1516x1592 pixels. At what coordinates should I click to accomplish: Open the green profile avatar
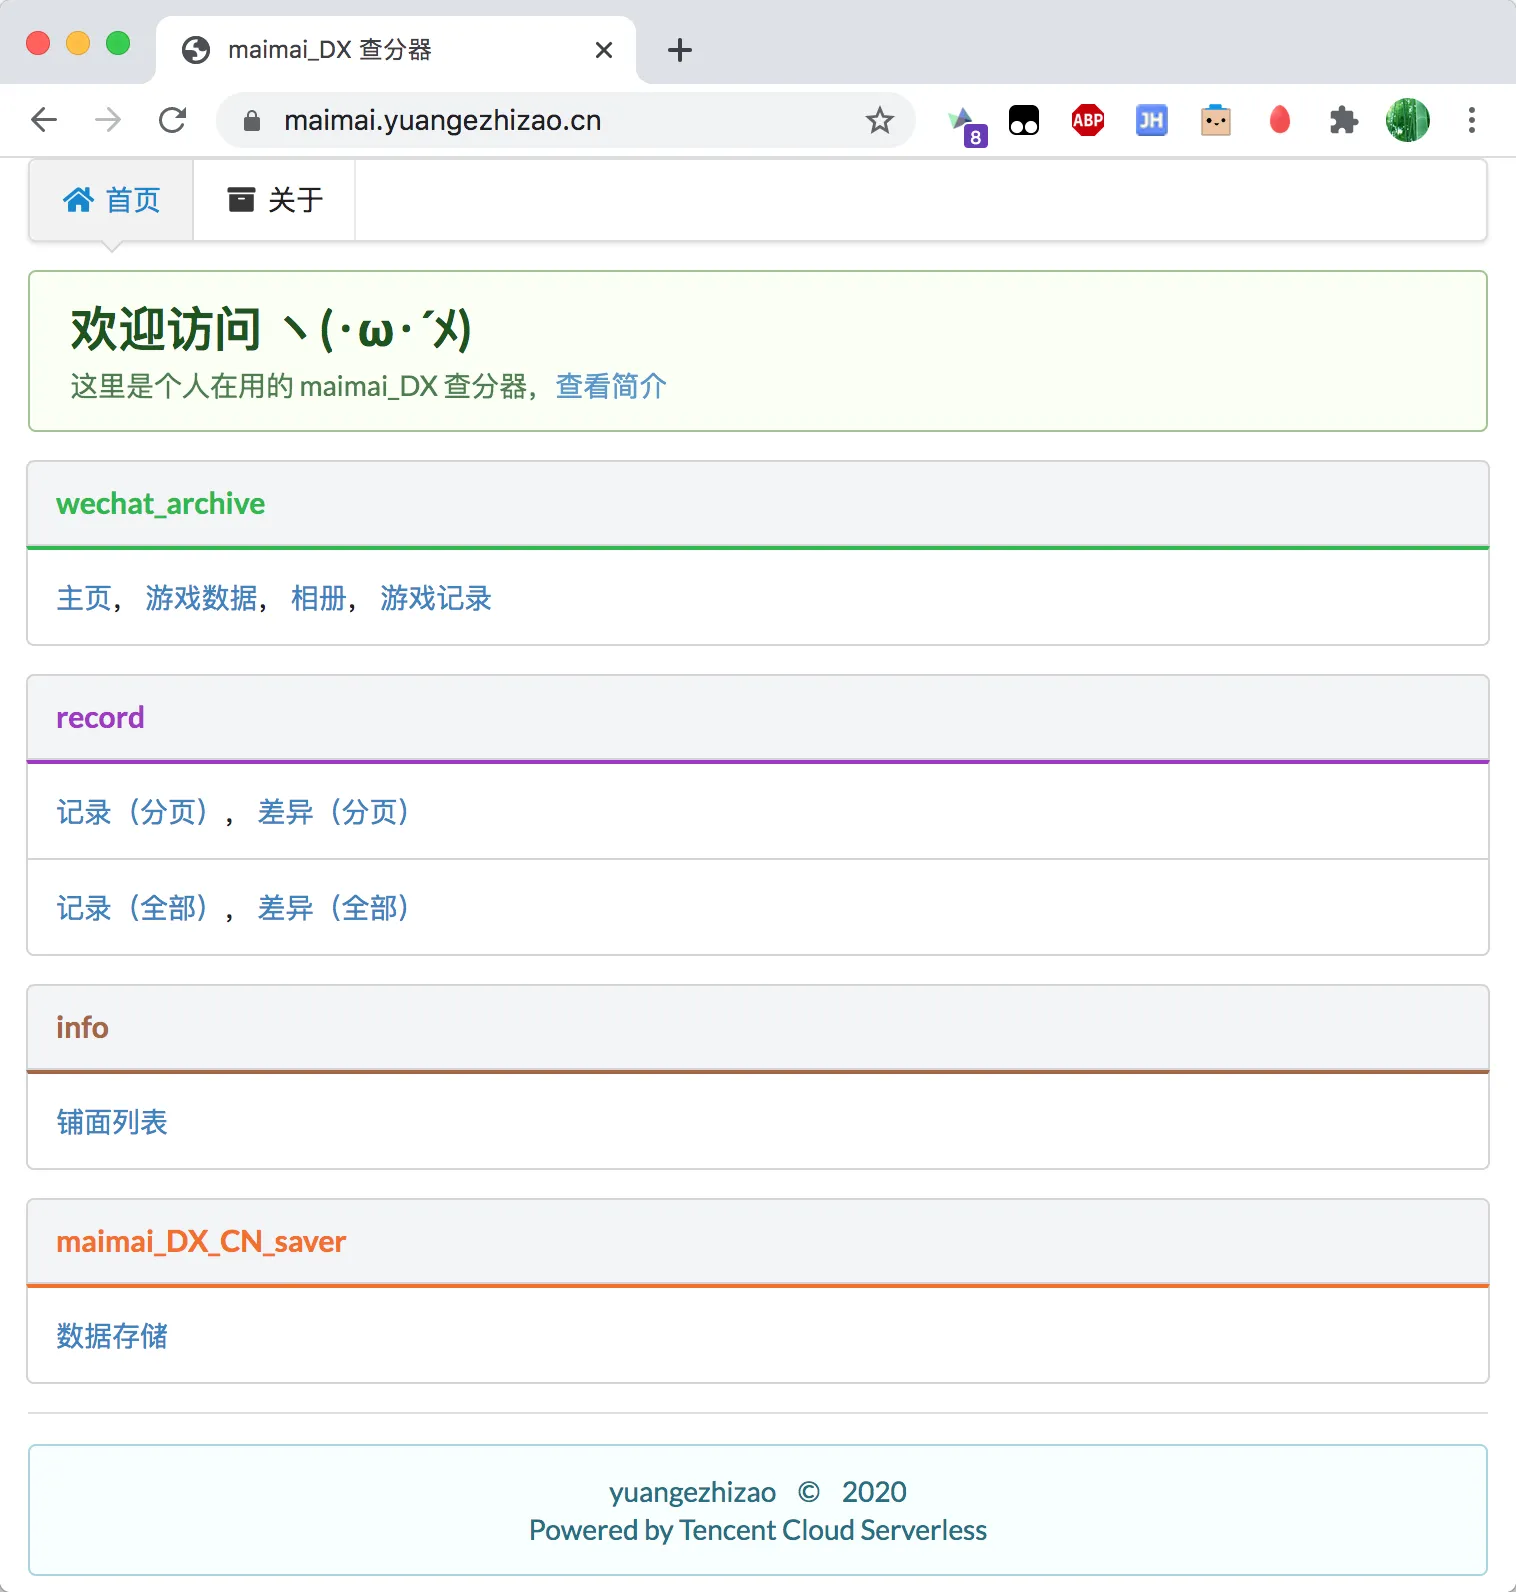coord(1407,121)
